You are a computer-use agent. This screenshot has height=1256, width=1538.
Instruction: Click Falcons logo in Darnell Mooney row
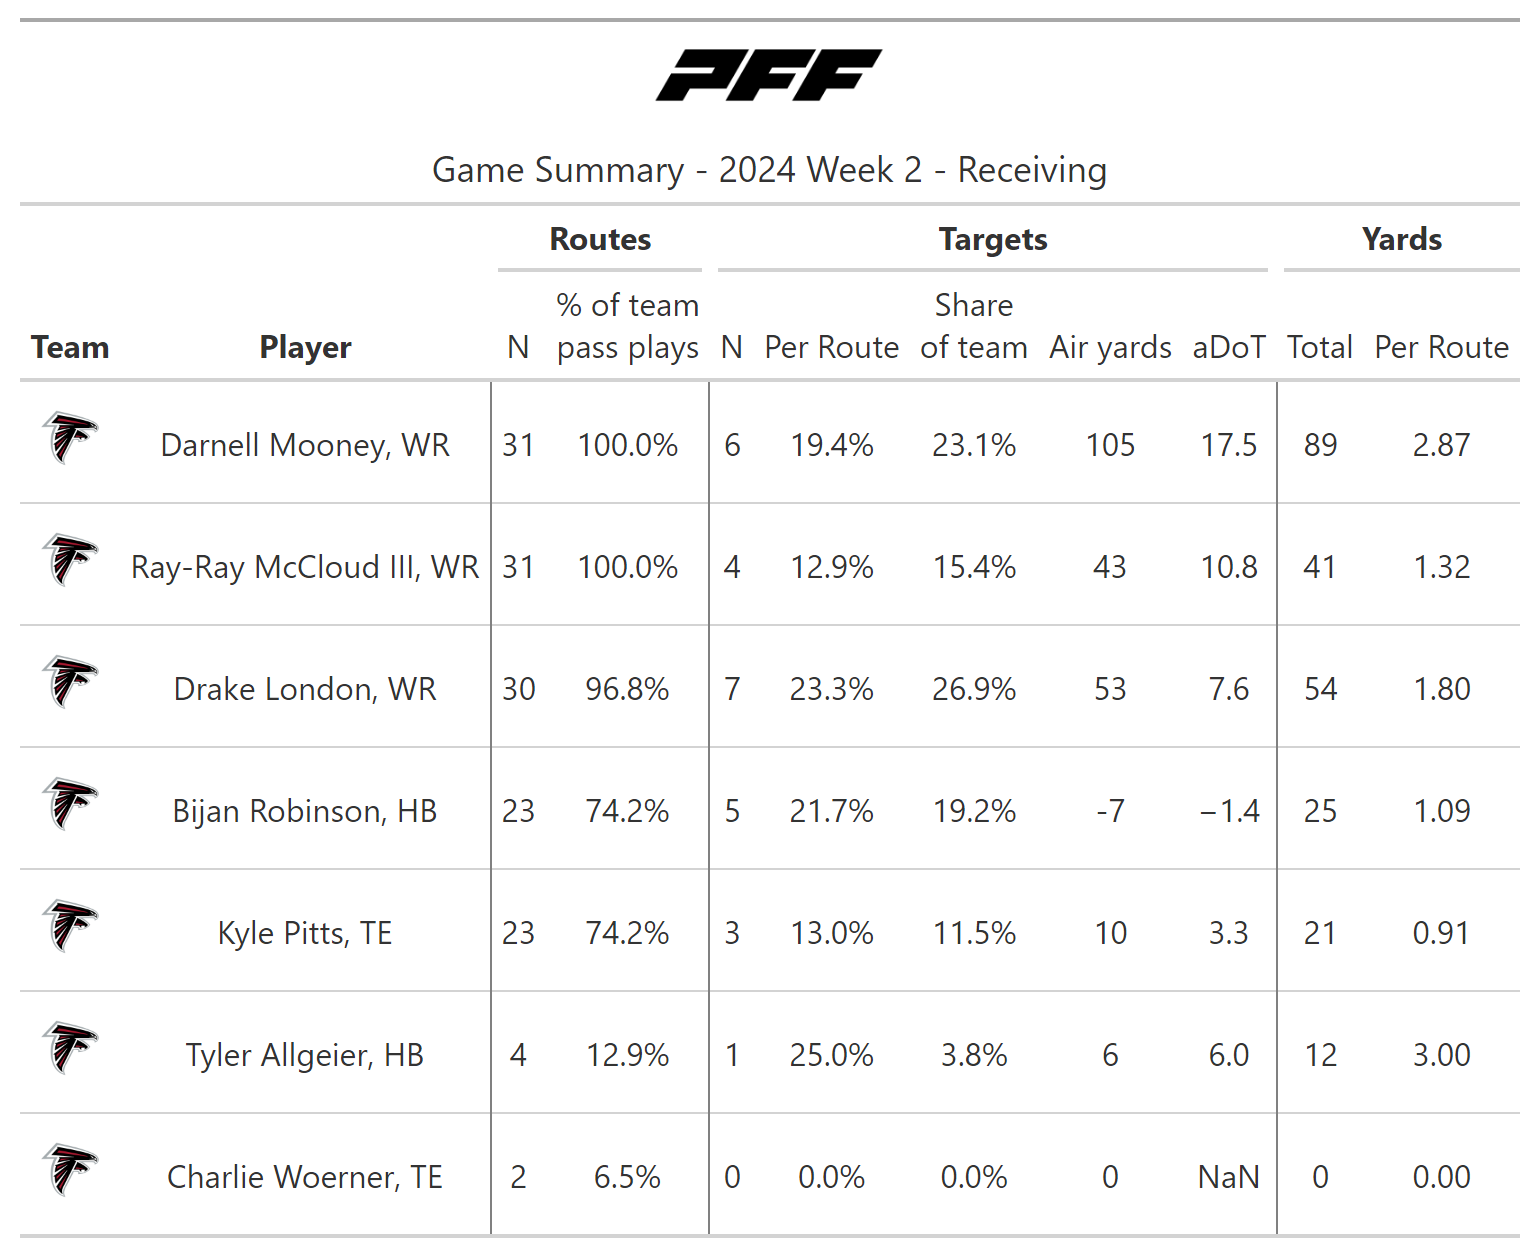pos(70,438)
